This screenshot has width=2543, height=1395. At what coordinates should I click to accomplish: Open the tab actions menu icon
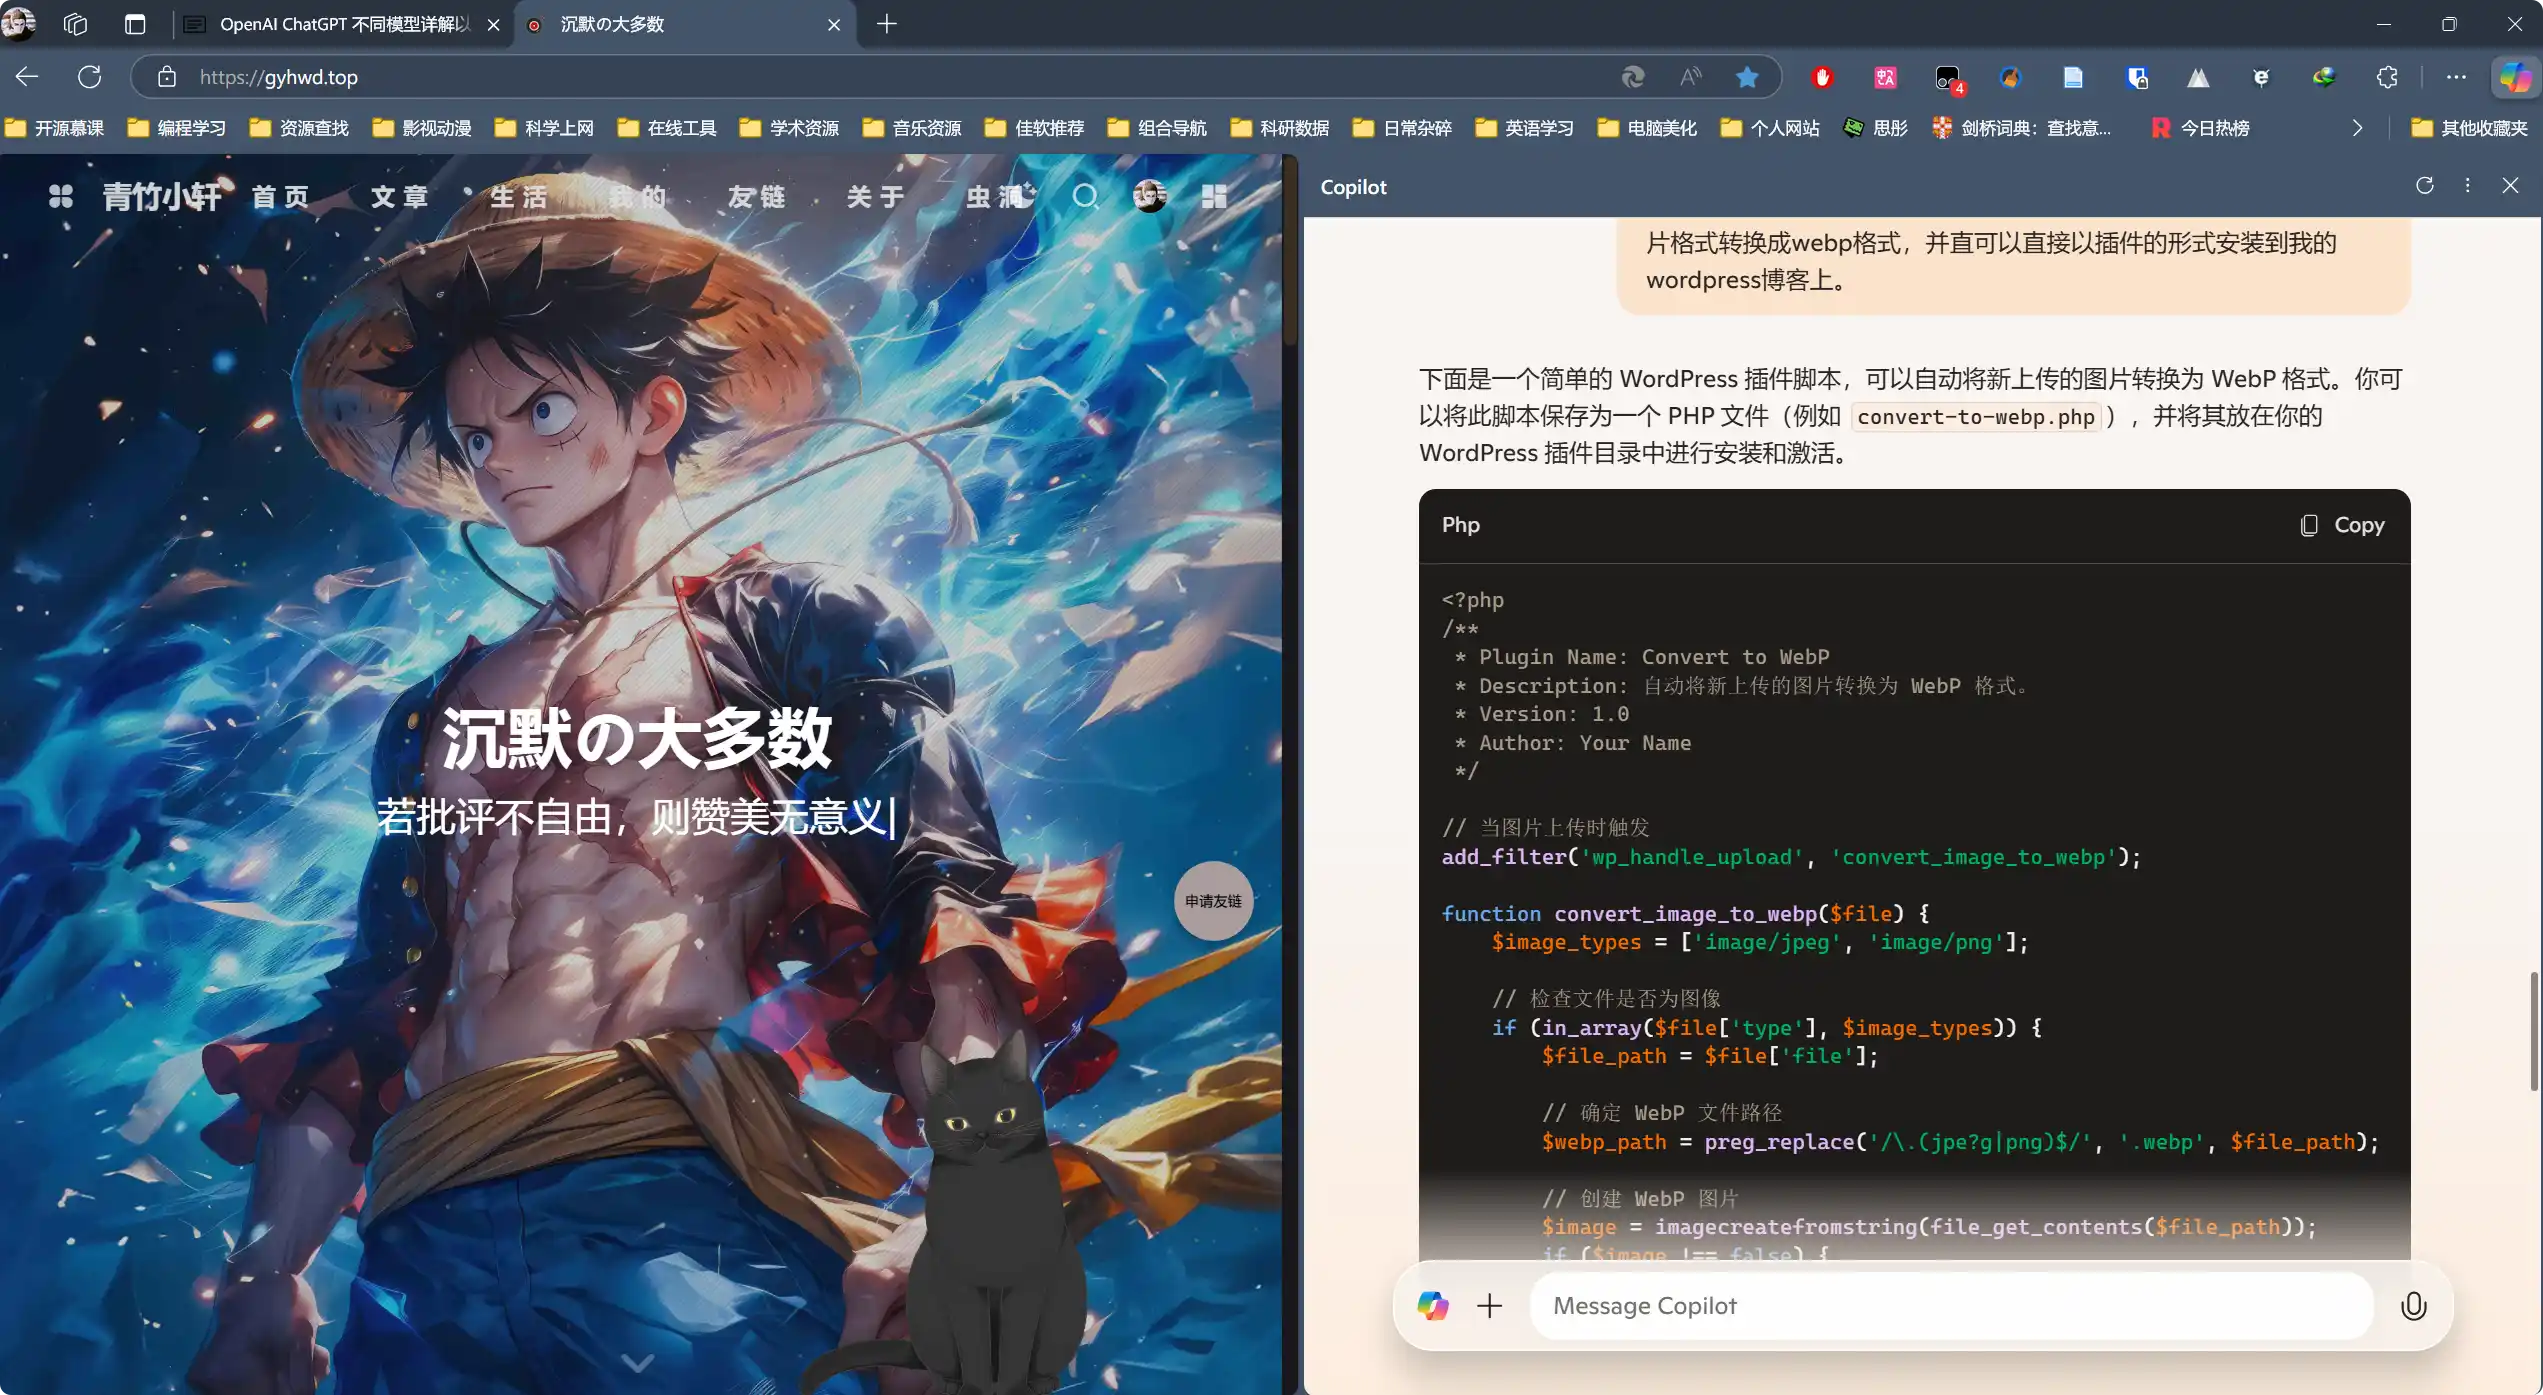pos(135,24)
